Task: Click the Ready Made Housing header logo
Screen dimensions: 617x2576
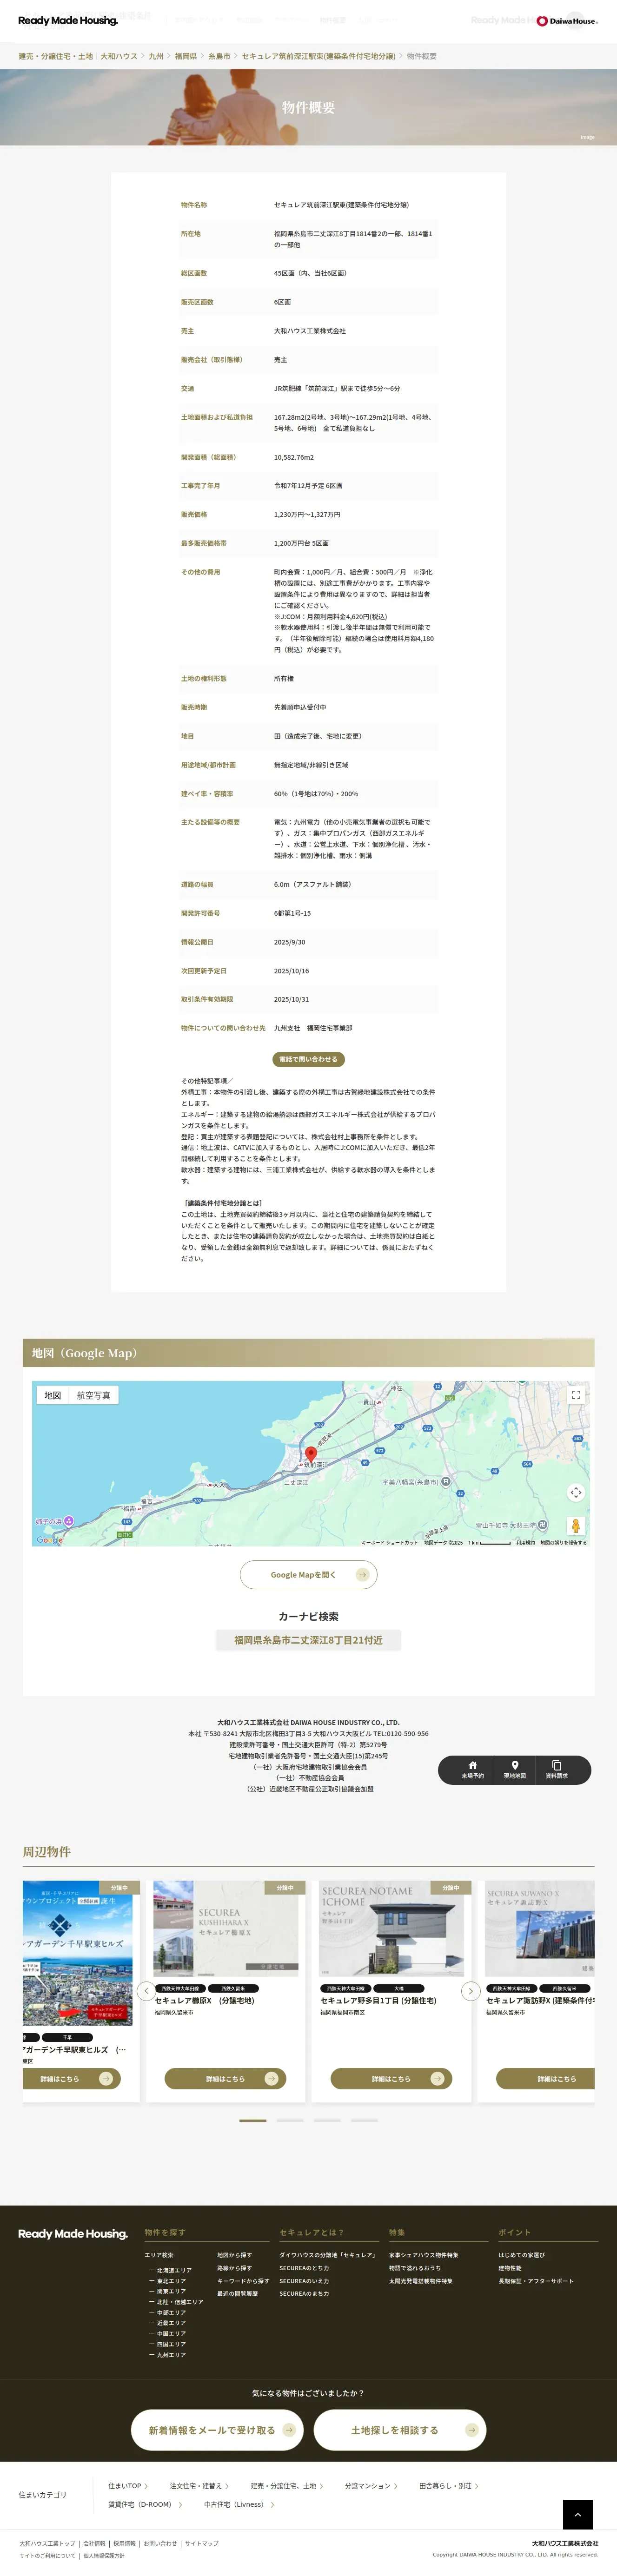Action: point(68,20)
